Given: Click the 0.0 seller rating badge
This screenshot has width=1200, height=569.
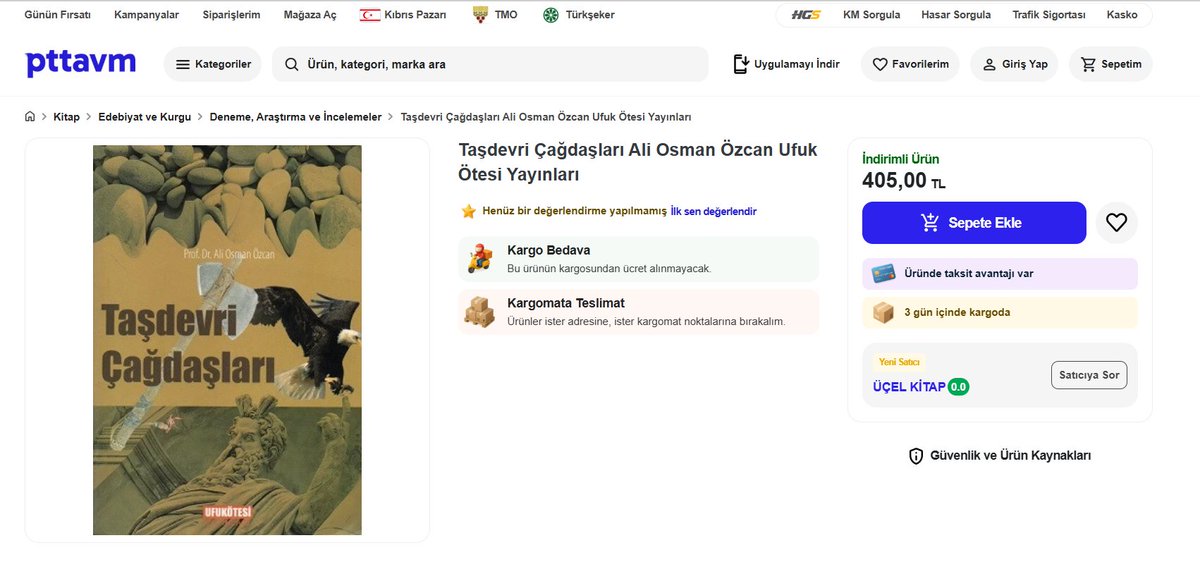Looking at the screenshot, I should tap(958, 387).
